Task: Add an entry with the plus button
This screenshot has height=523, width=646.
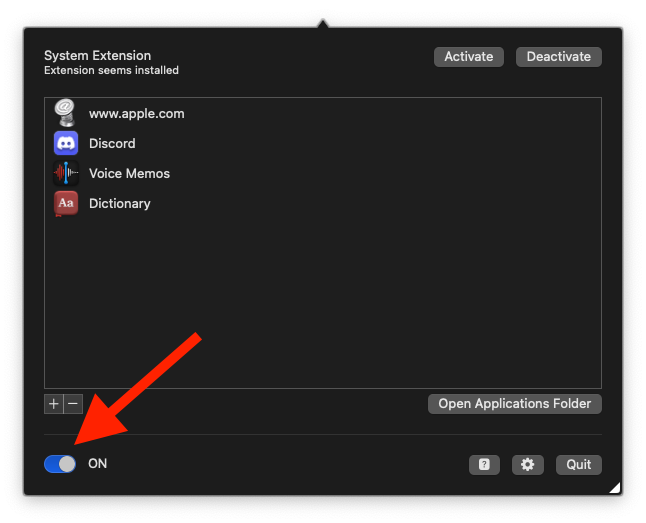Action: tap(54, 404)
